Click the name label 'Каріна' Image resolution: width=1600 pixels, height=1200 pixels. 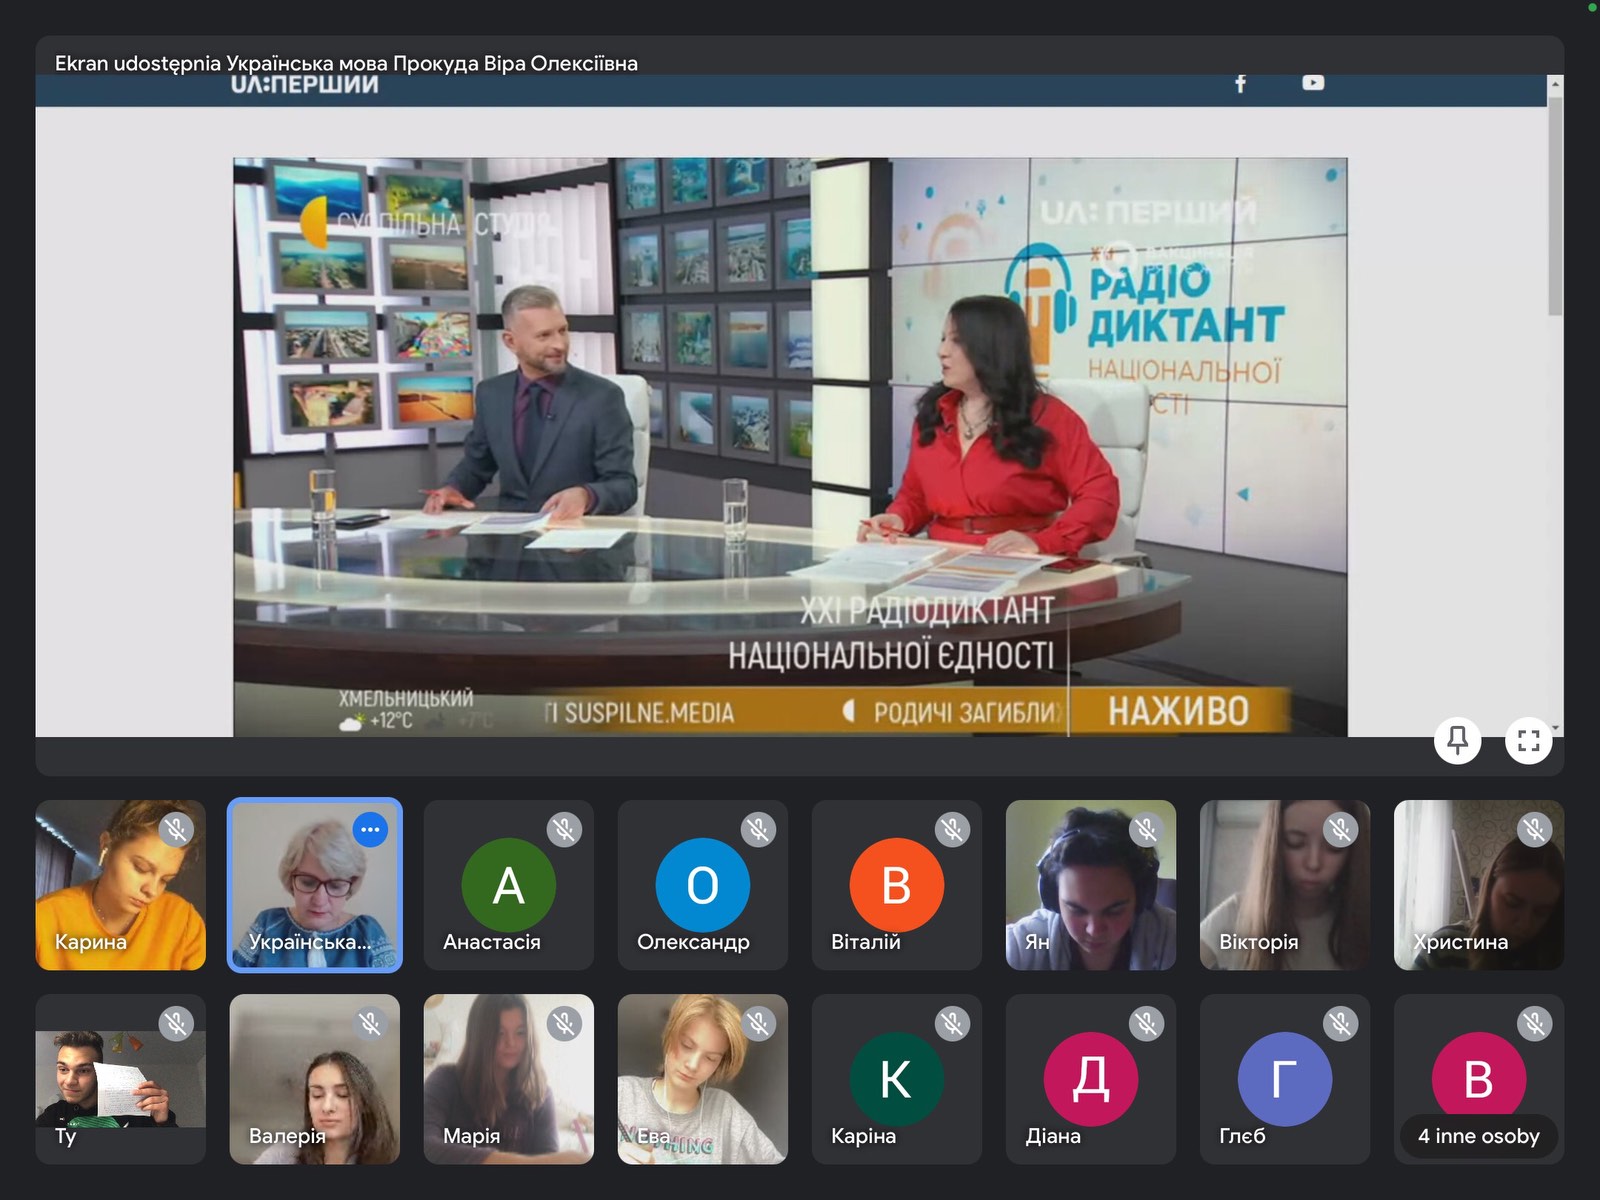point(863,1136)
